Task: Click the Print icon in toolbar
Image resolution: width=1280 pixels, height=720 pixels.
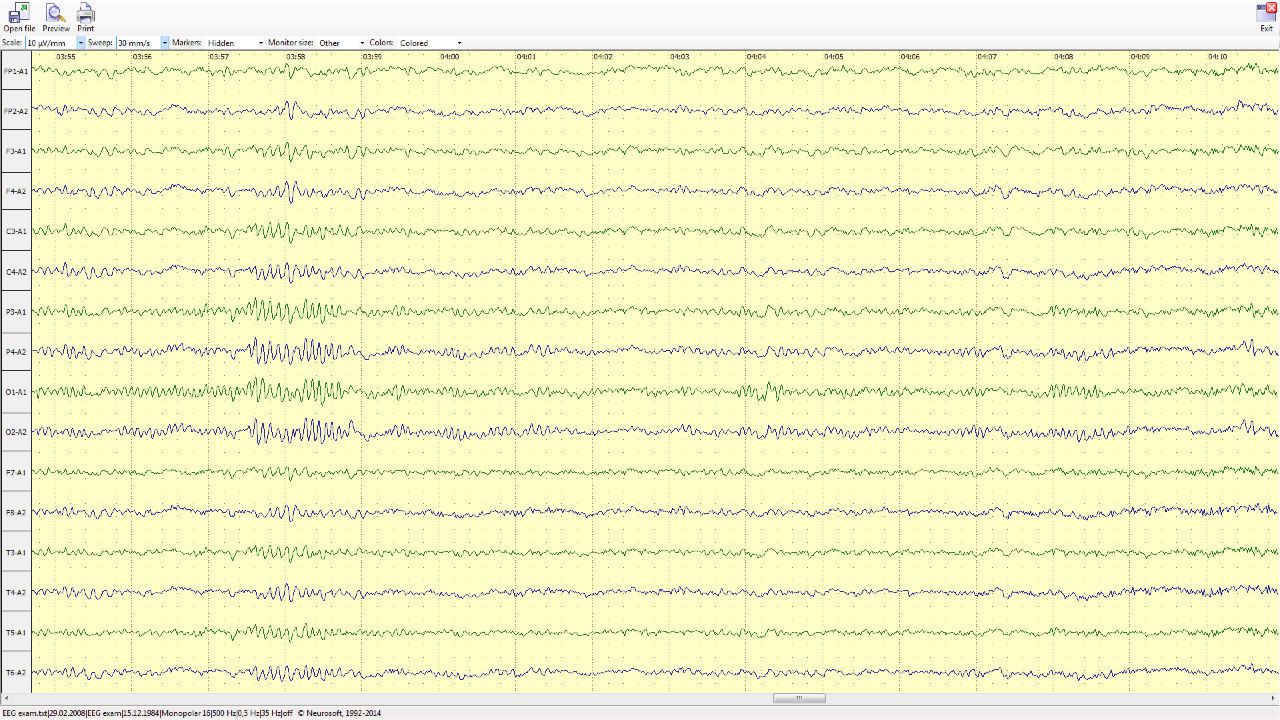Action: (86, 15)
